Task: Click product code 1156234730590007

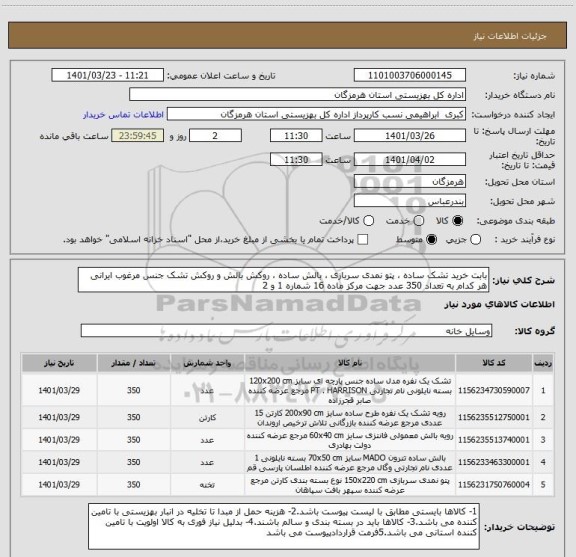Action: 494,390
